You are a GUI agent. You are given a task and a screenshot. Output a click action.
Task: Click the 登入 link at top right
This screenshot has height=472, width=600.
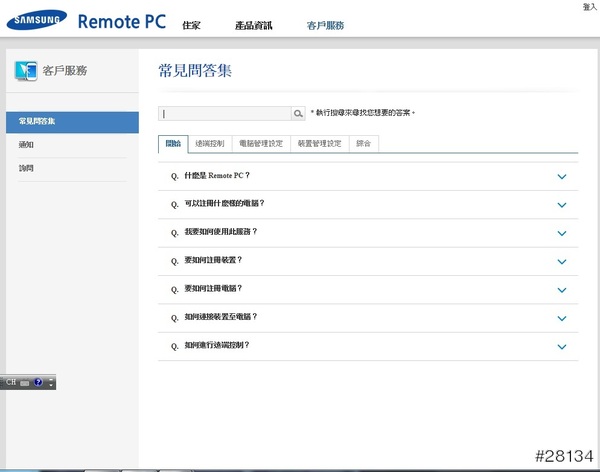(589, 6)
